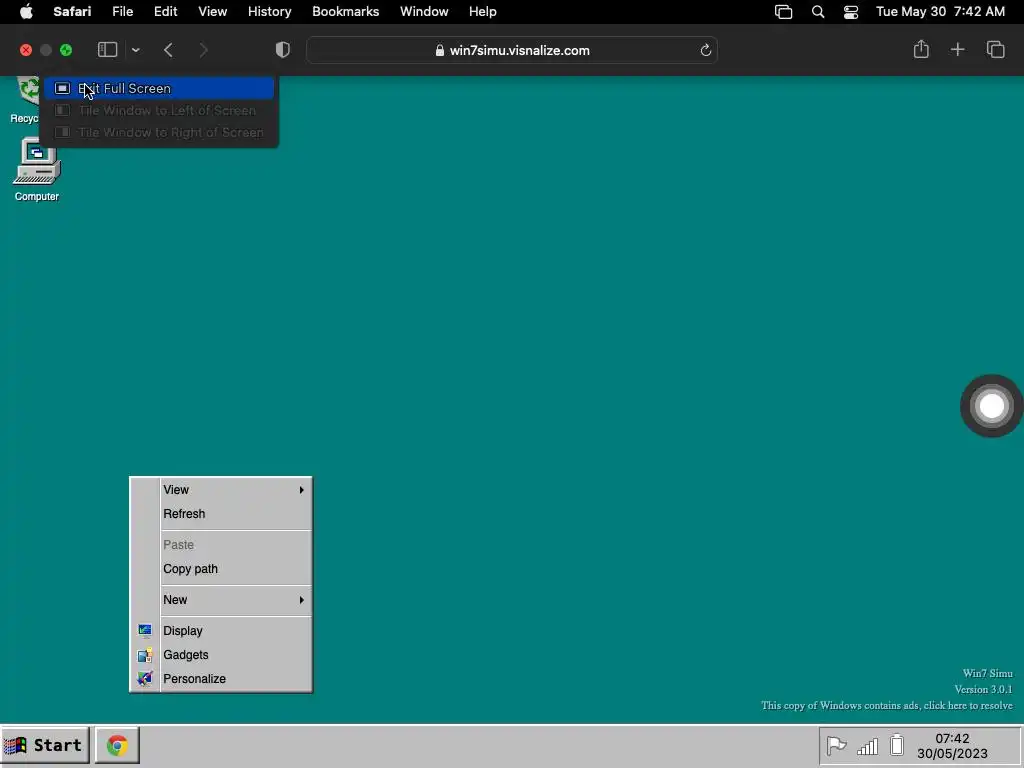Choose Refresh in the context menu
This screenshot has height=768, width=1024.
click(221, 514)
